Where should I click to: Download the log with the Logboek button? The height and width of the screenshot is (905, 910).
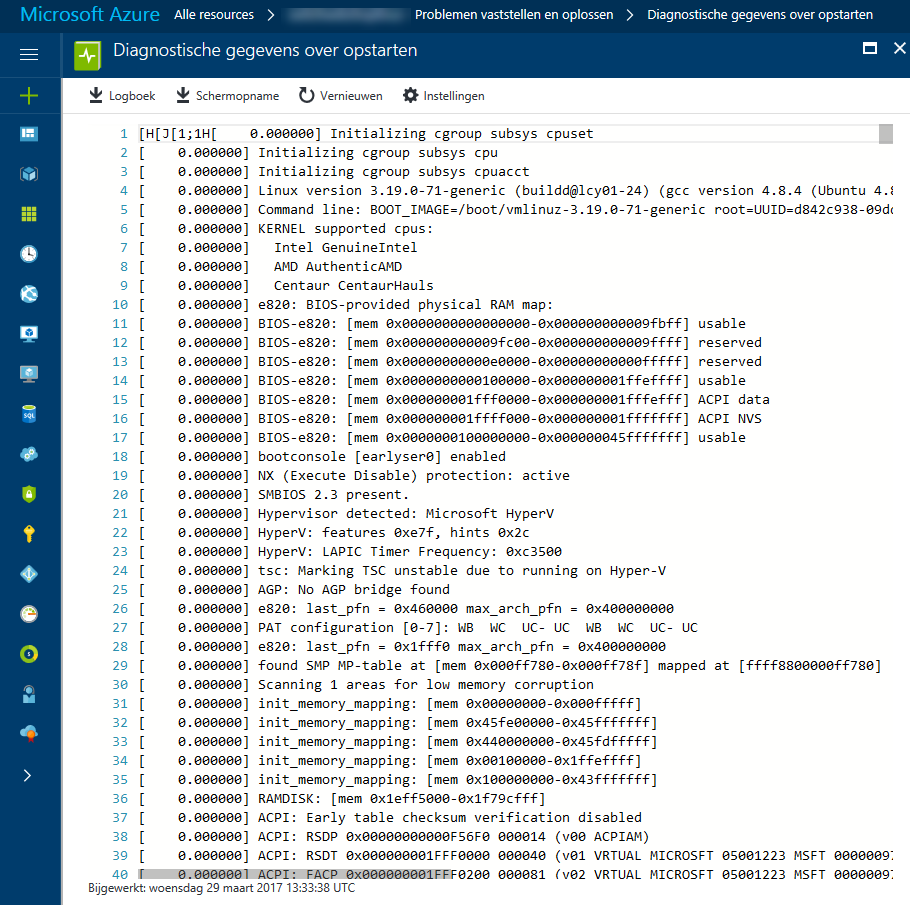(122, 96)
